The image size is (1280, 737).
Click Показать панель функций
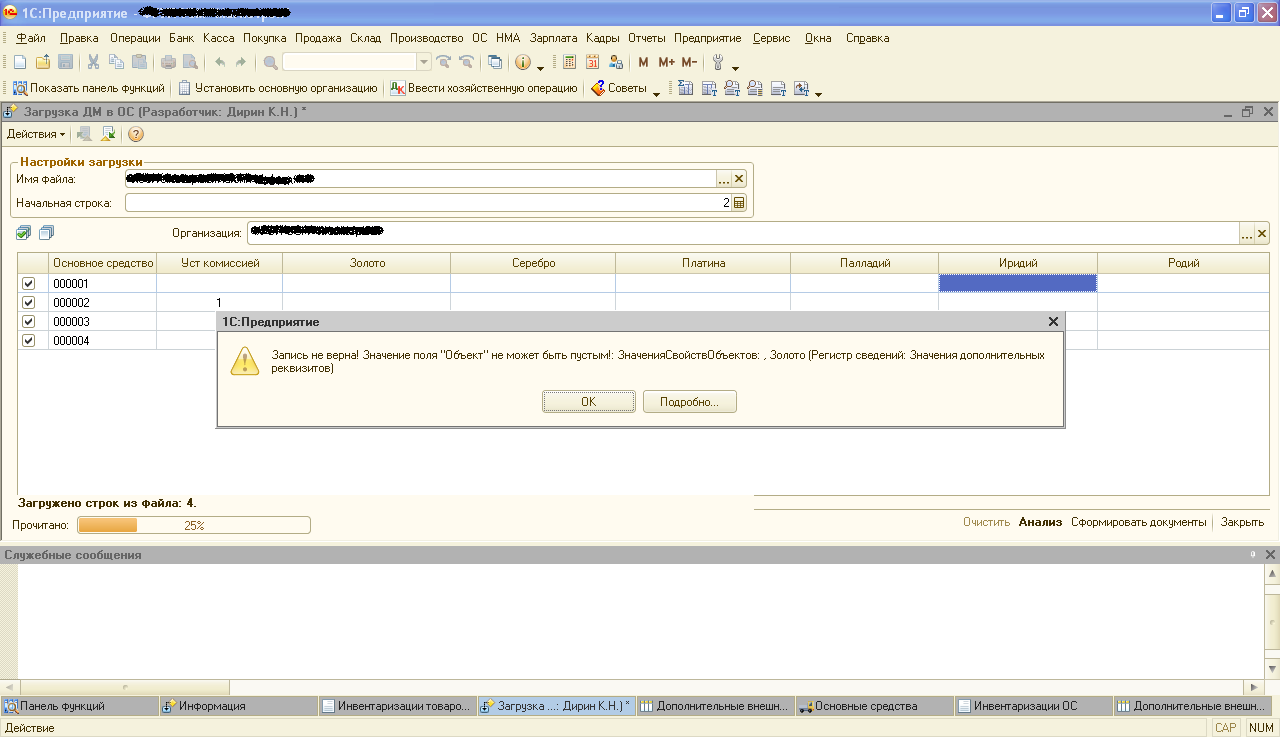[88, 88]
